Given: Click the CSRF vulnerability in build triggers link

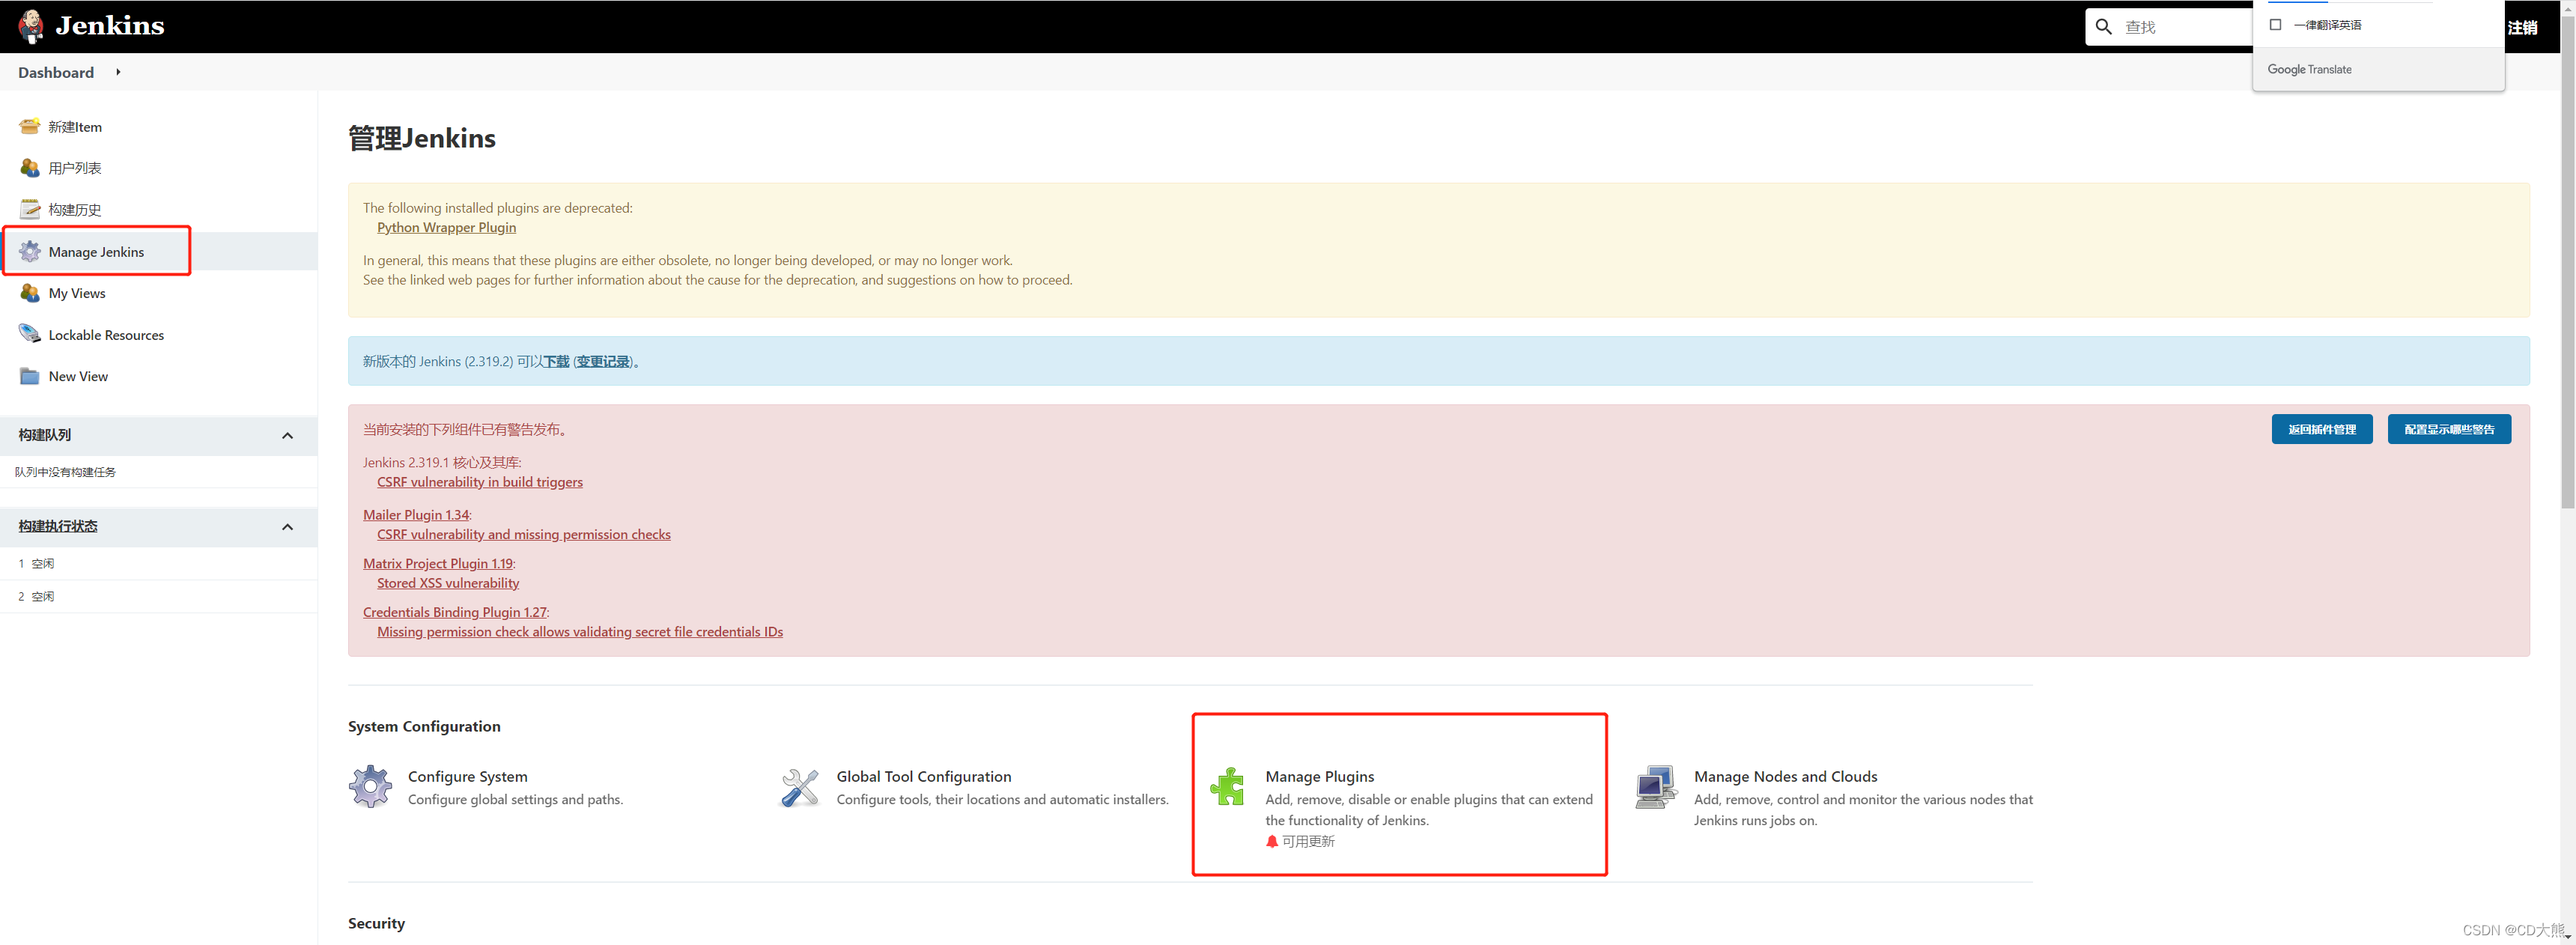Looking at the screenshot, I should (479, 481).
